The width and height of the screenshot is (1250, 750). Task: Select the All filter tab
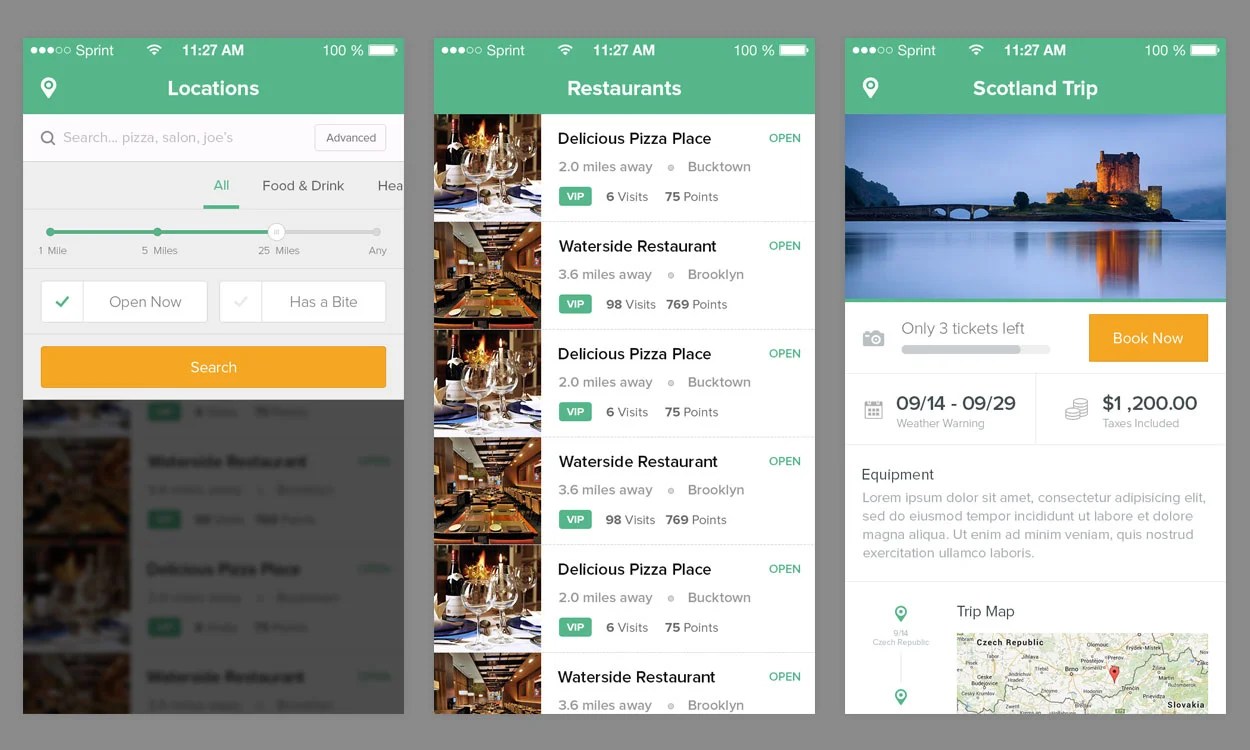[221, 185]
